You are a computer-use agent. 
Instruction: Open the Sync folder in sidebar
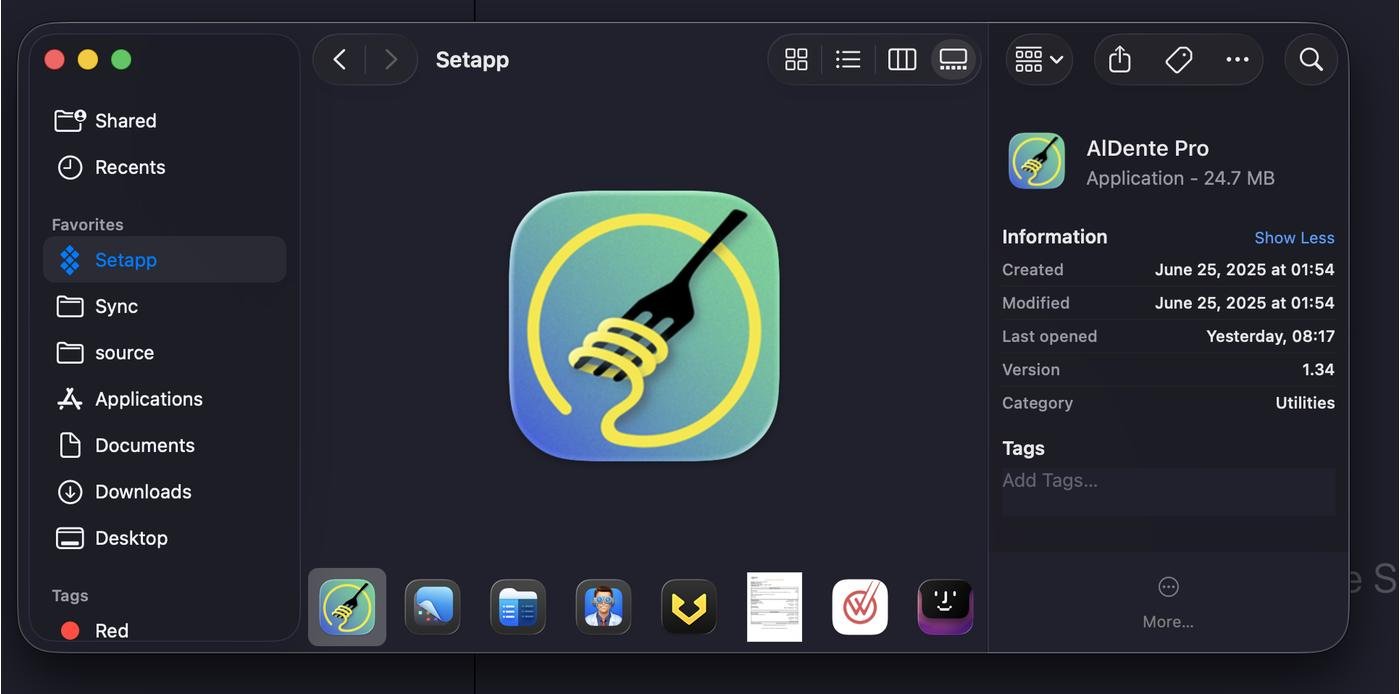165,306
